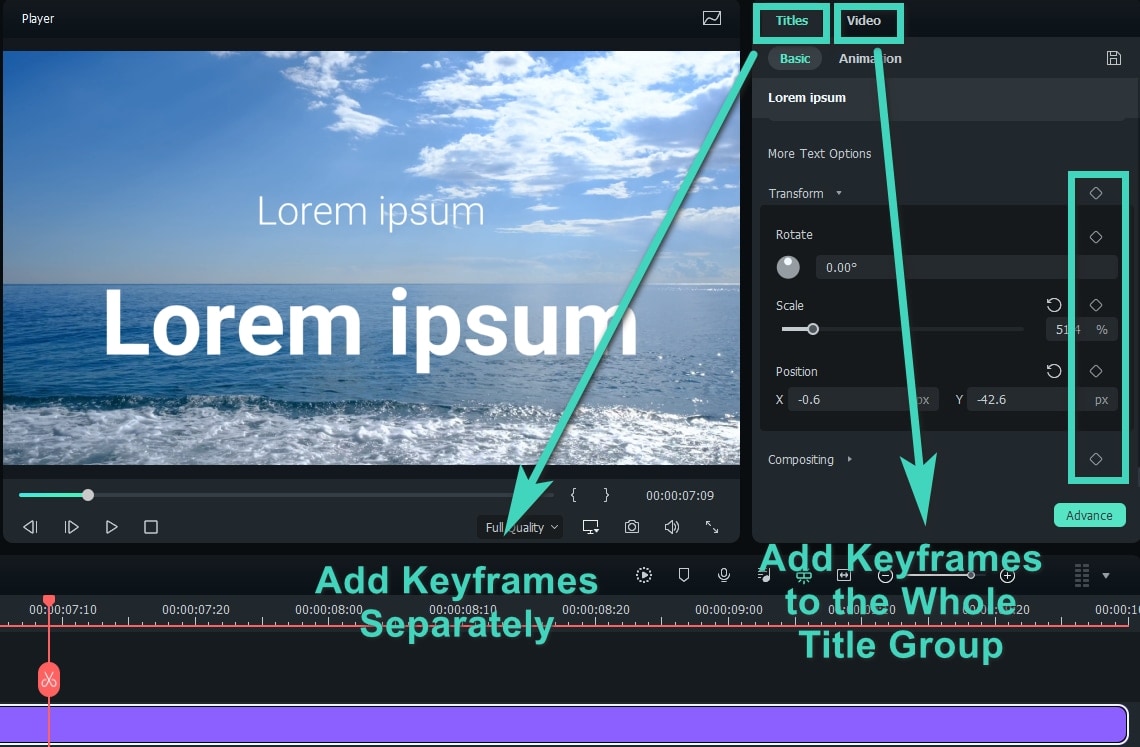Toggle the Position keyframe diamond
The width and height of the screenshot is (1140, 747).
coord(1096,371)
